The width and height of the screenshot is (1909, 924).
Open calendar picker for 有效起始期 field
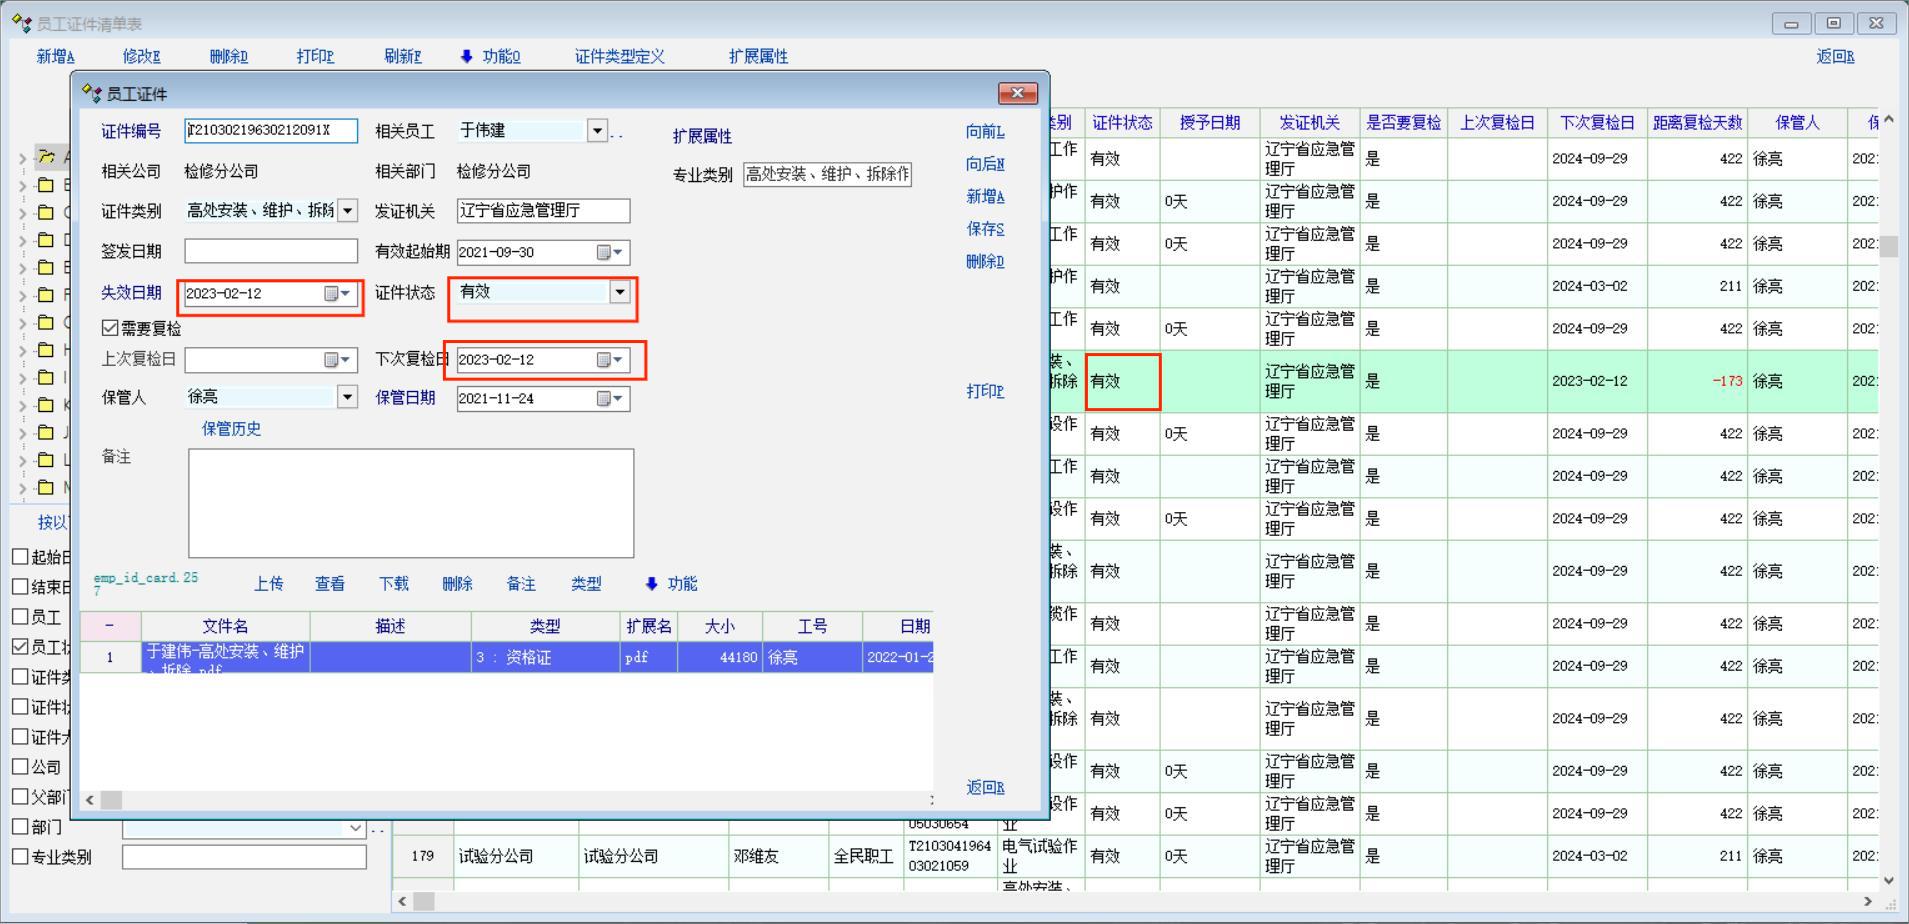pos(610,253)
